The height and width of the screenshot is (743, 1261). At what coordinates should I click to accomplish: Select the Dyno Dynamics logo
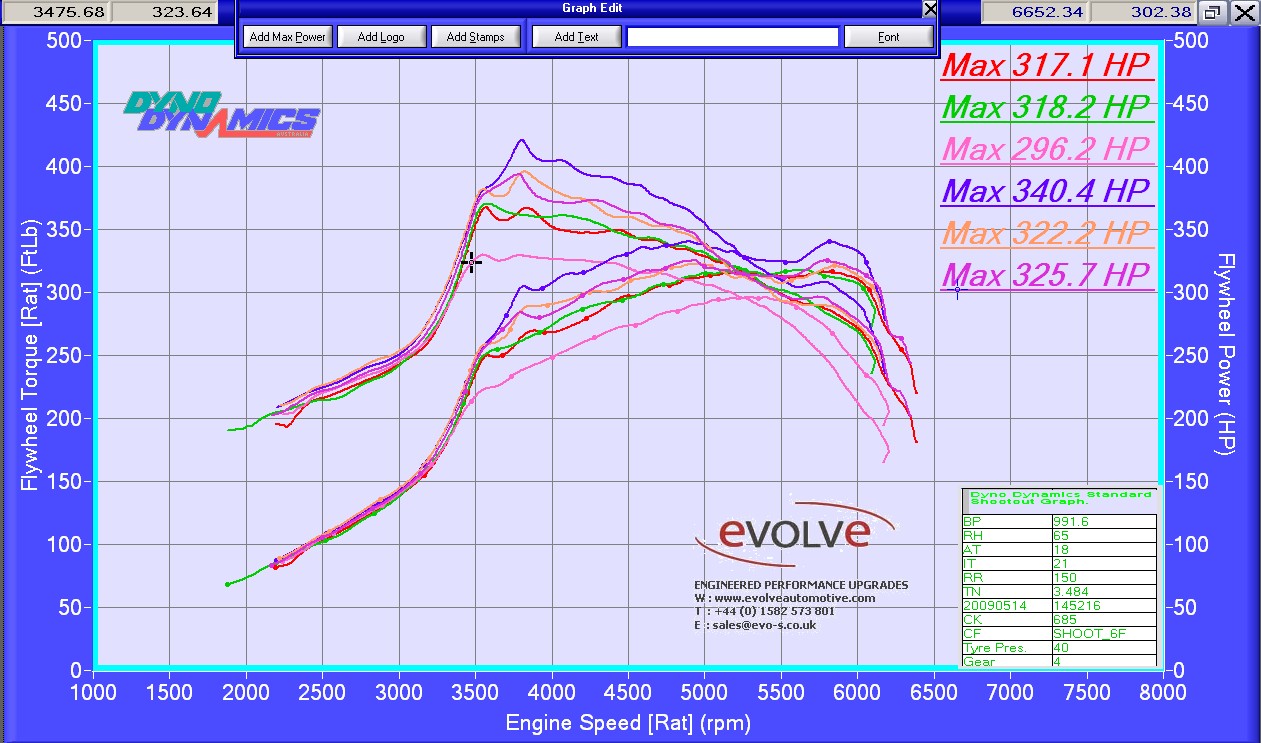221,115
